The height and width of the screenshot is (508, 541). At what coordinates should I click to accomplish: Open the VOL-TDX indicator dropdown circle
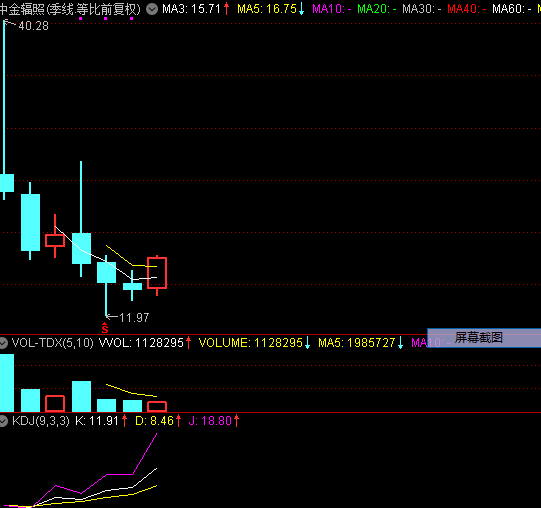coord(3,343)
